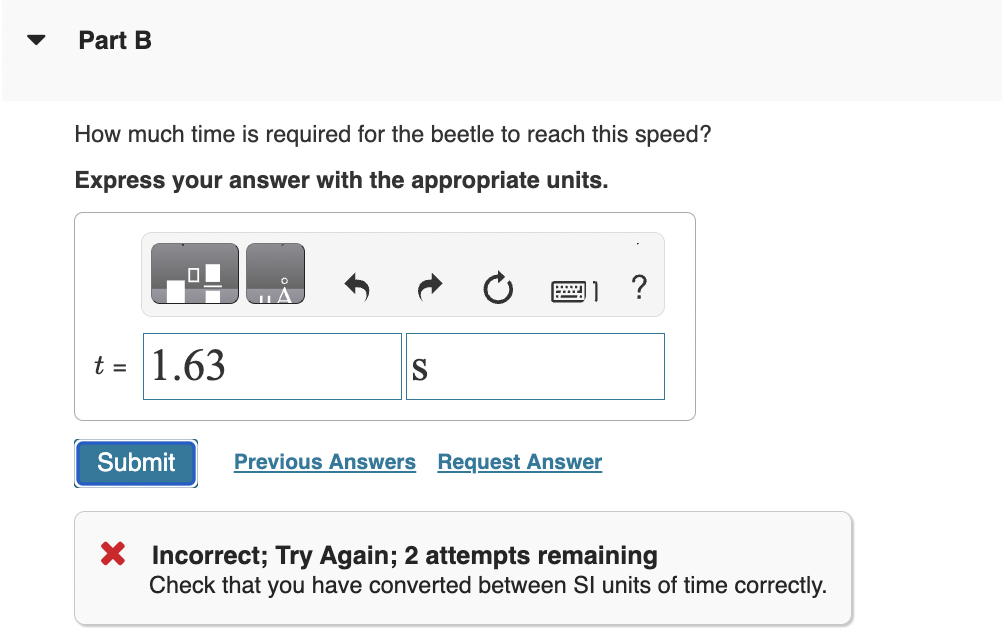Undo the last change in the answer box
1002x642 pixels.
(358, 287)
